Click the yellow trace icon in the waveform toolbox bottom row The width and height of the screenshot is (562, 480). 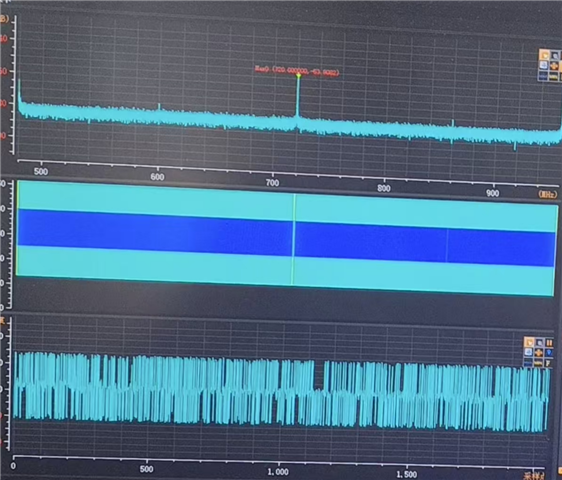[538, 362]
